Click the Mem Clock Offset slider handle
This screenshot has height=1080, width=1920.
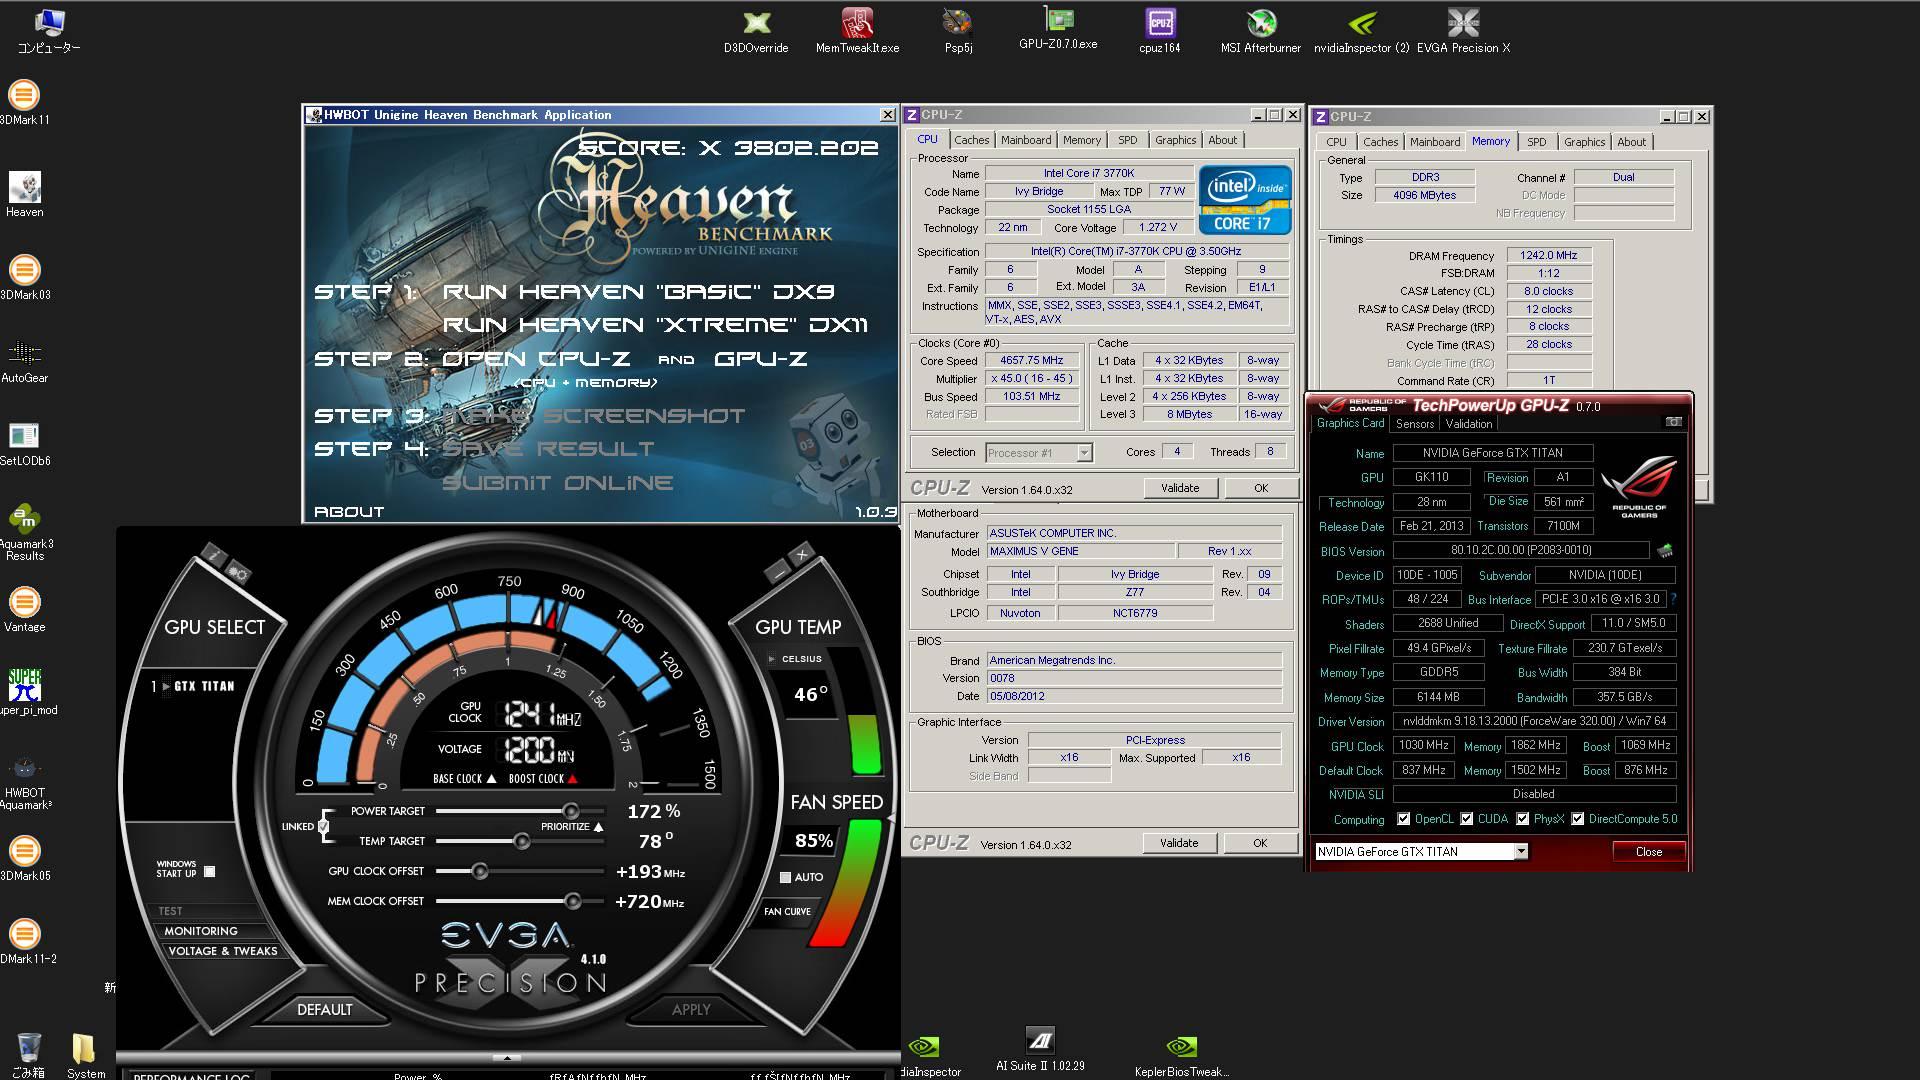coord(573,901)
